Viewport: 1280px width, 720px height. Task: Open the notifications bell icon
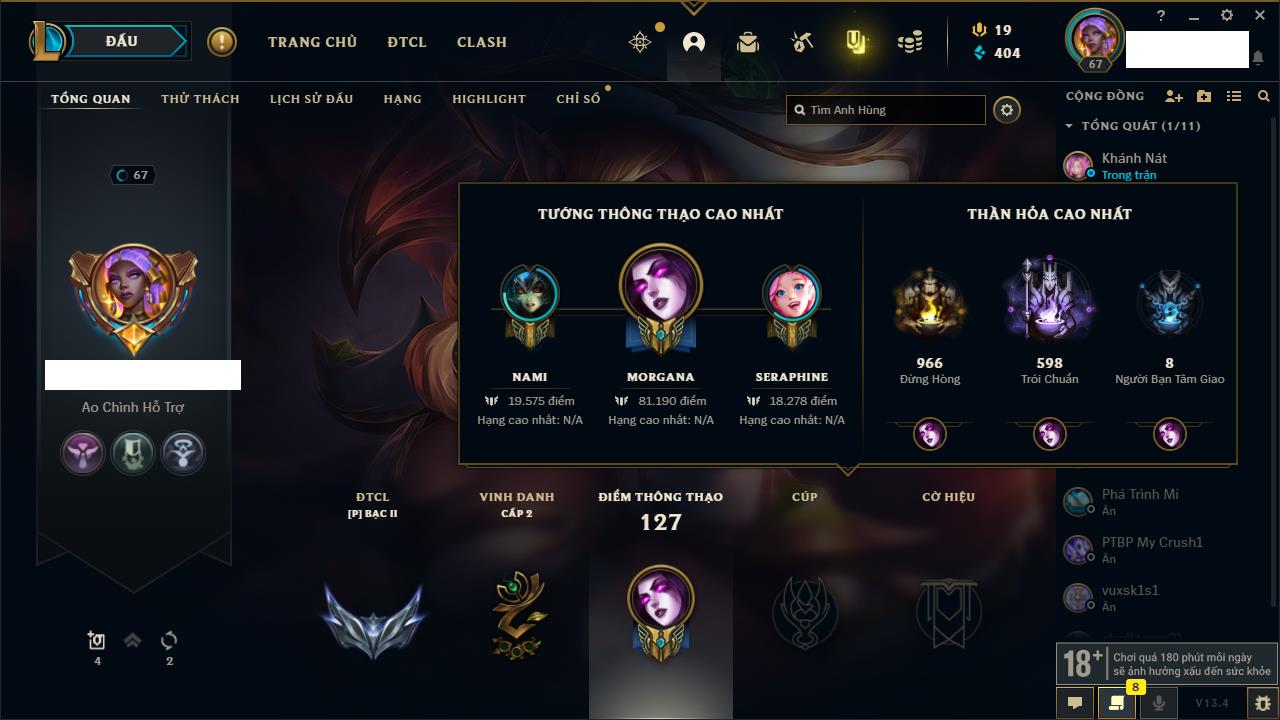(x=1258, y=58)
